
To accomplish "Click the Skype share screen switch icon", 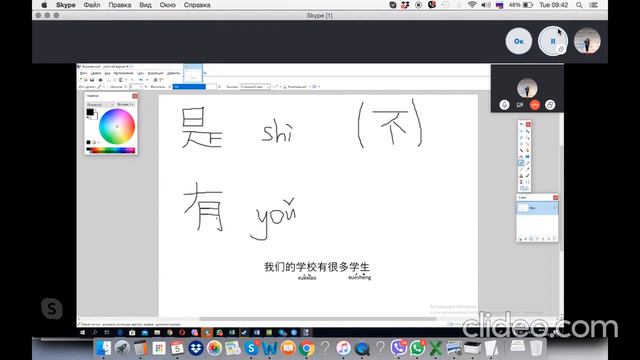I will 550,105.
